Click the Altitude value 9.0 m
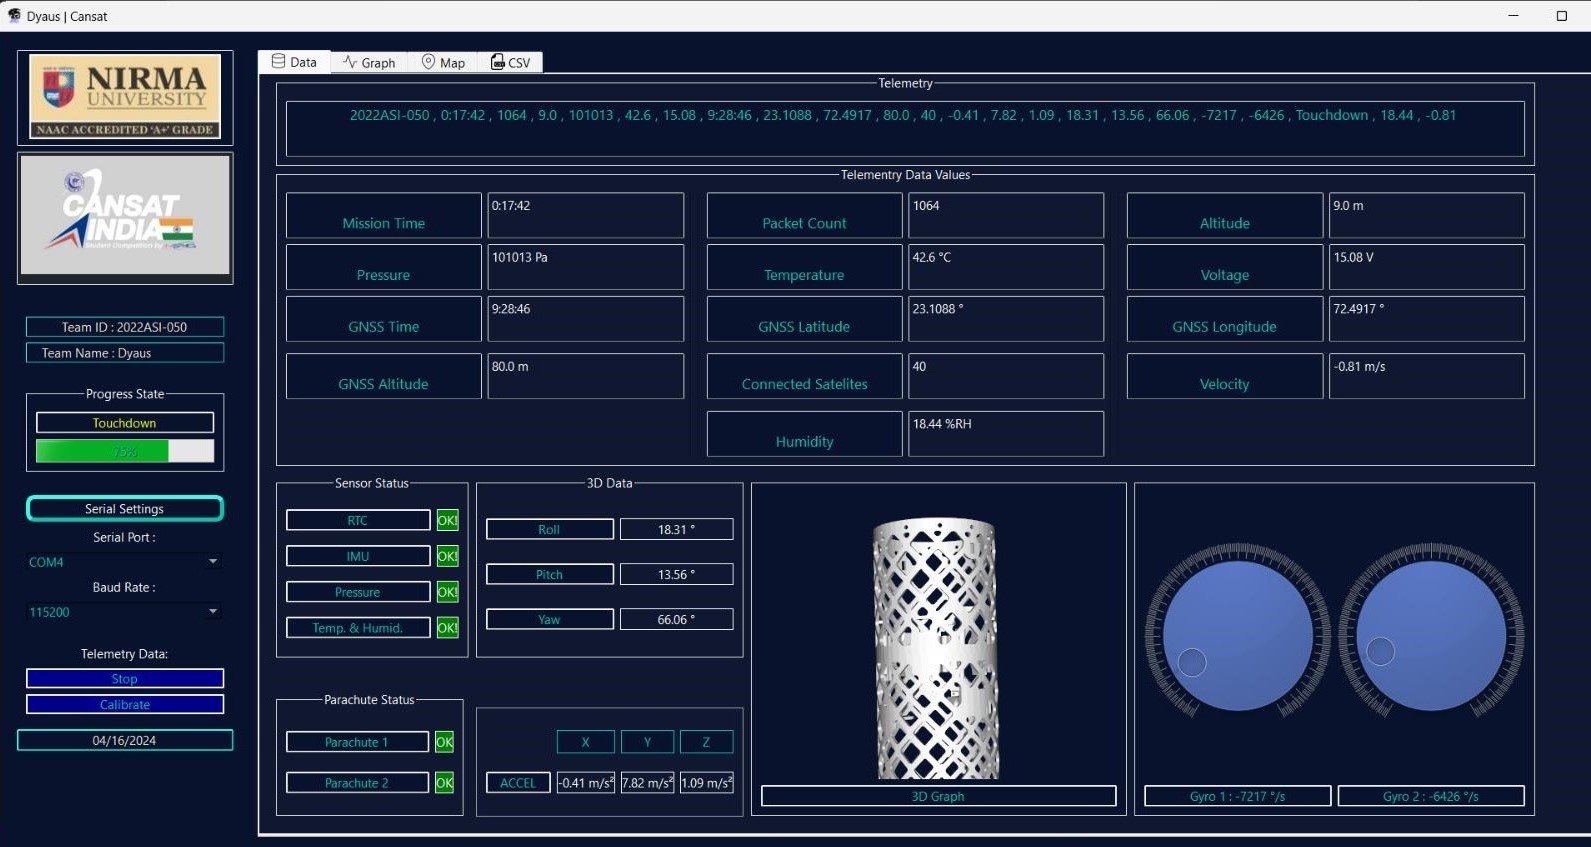Image resolution: width=1591 pixels, height=847 pixels. [x=1427, y=215]
